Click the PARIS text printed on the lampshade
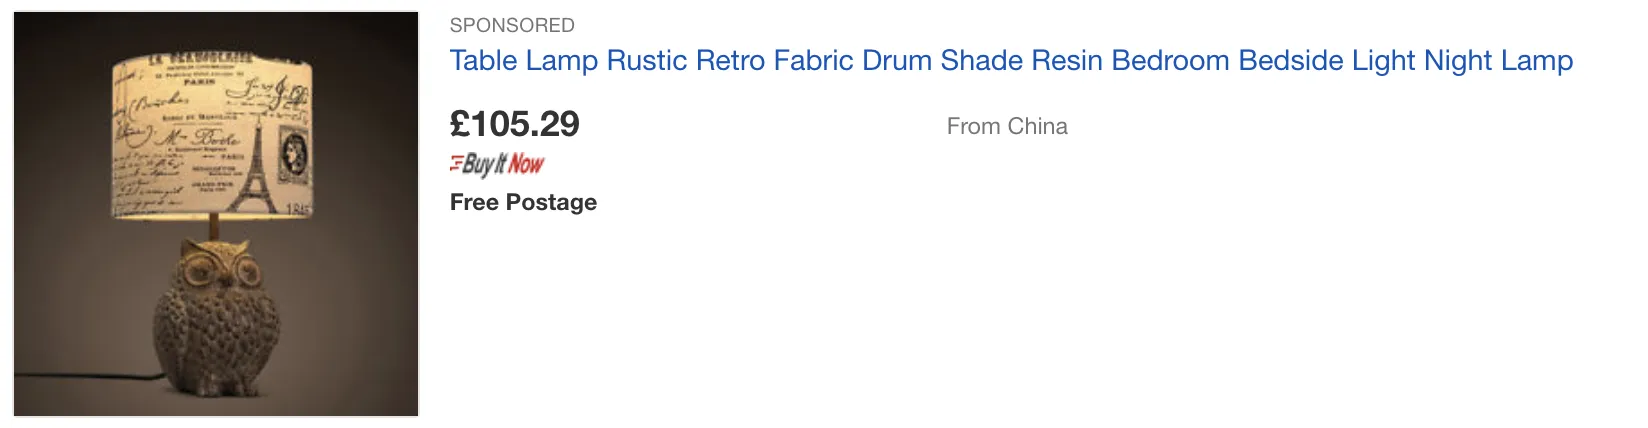This screenshot has height=428, width=1648. coord(199,82)
